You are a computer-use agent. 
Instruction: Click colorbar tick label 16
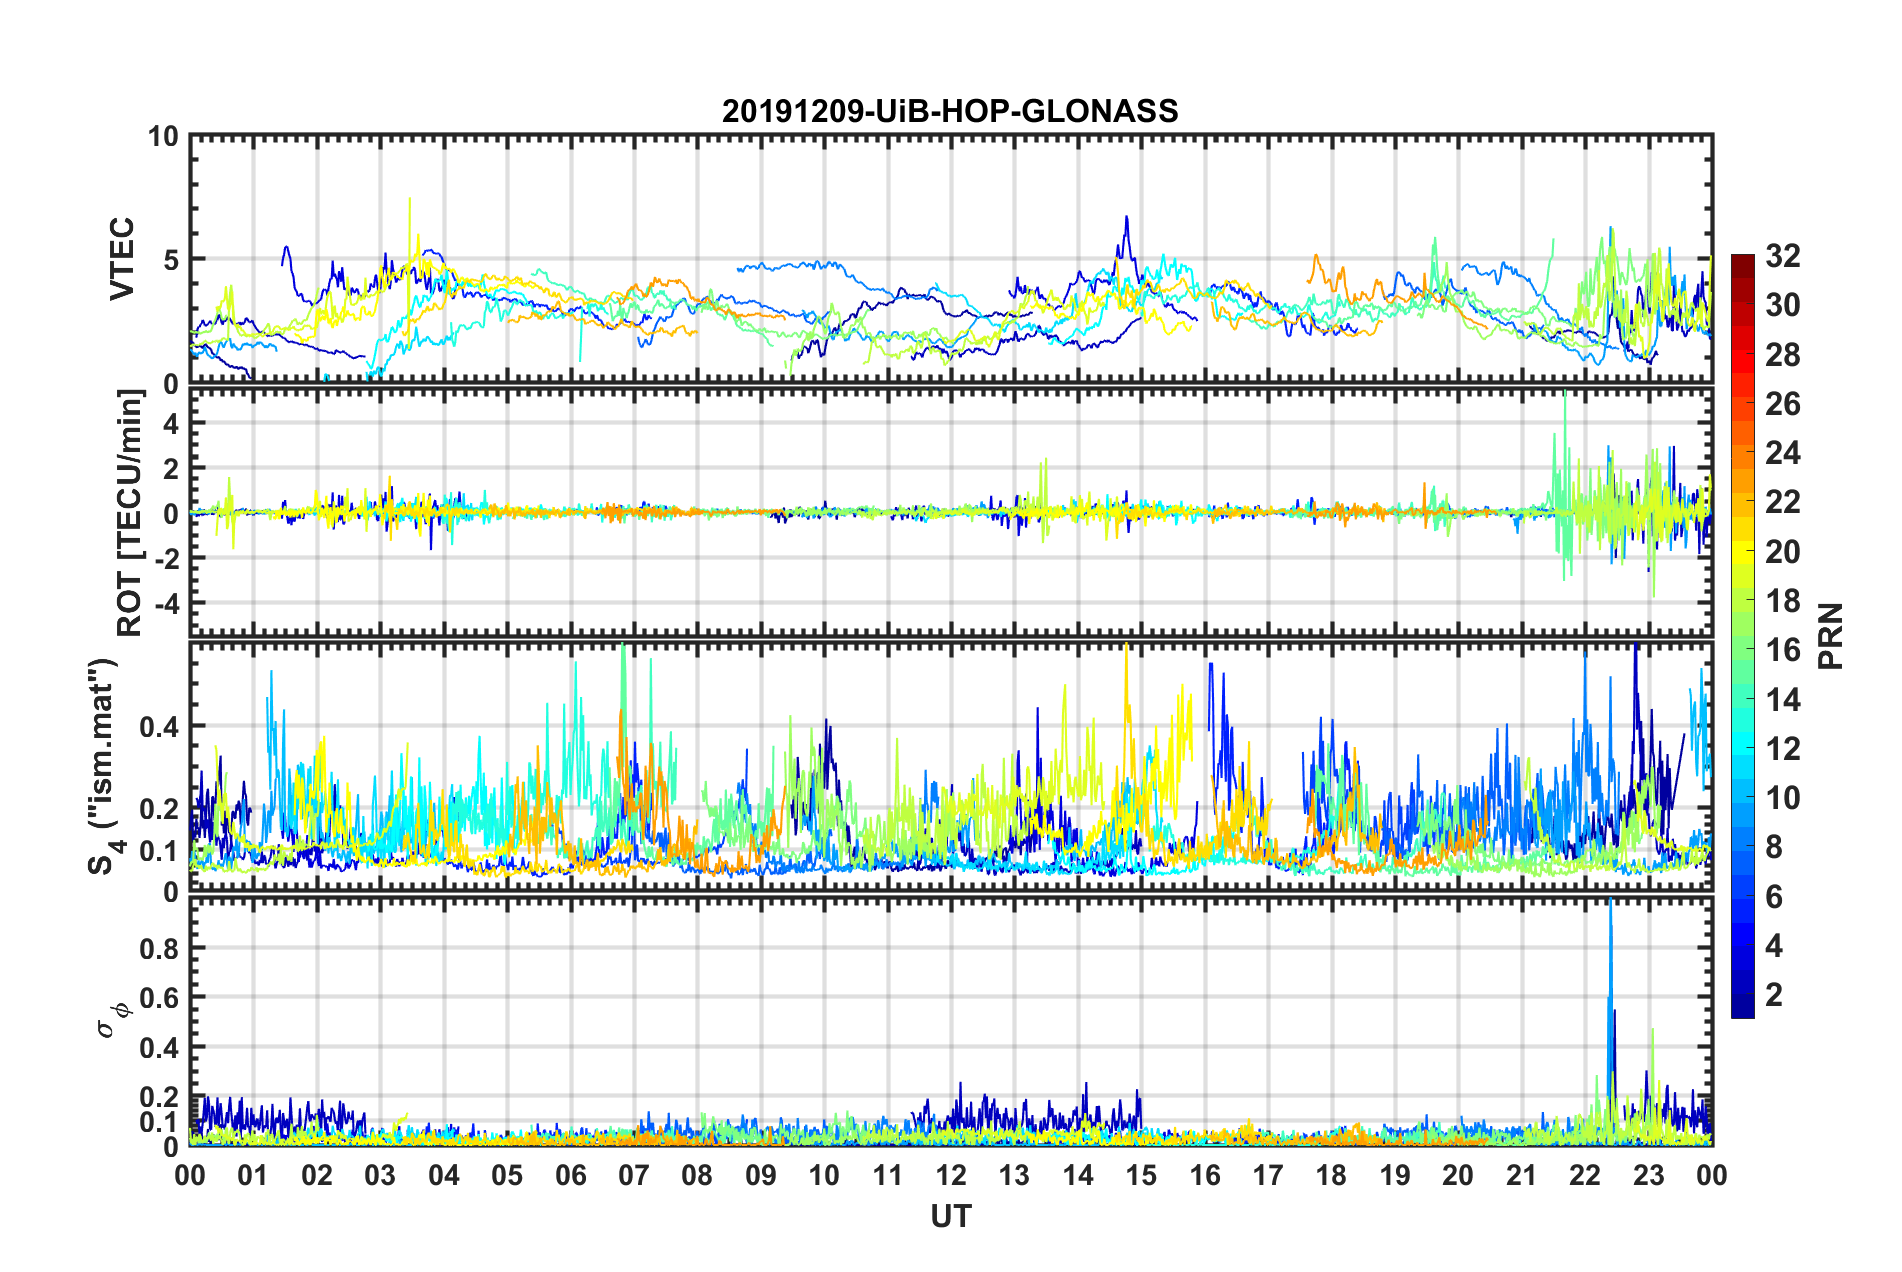click(1782, 650)
